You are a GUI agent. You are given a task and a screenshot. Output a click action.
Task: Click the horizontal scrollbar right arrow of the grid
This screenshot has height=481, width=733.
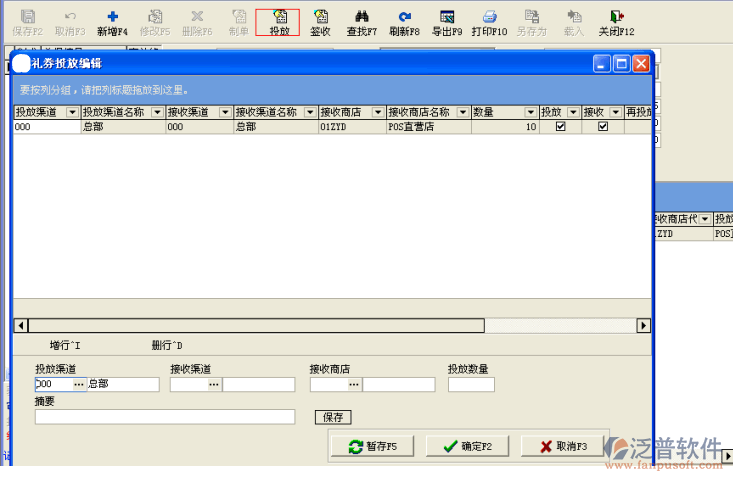tap(644, 326)
